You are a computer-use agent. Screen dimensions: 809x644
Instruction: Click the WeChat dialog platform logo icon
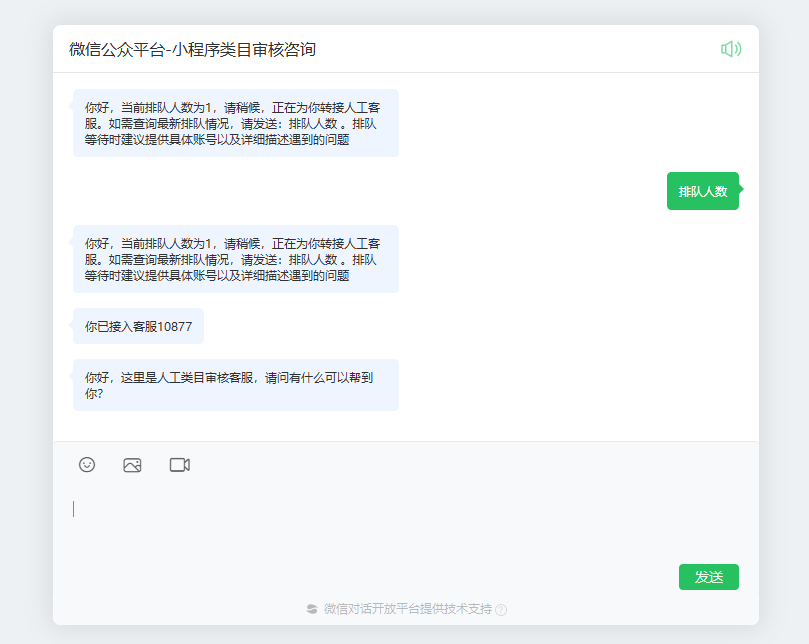pos(312,609)
